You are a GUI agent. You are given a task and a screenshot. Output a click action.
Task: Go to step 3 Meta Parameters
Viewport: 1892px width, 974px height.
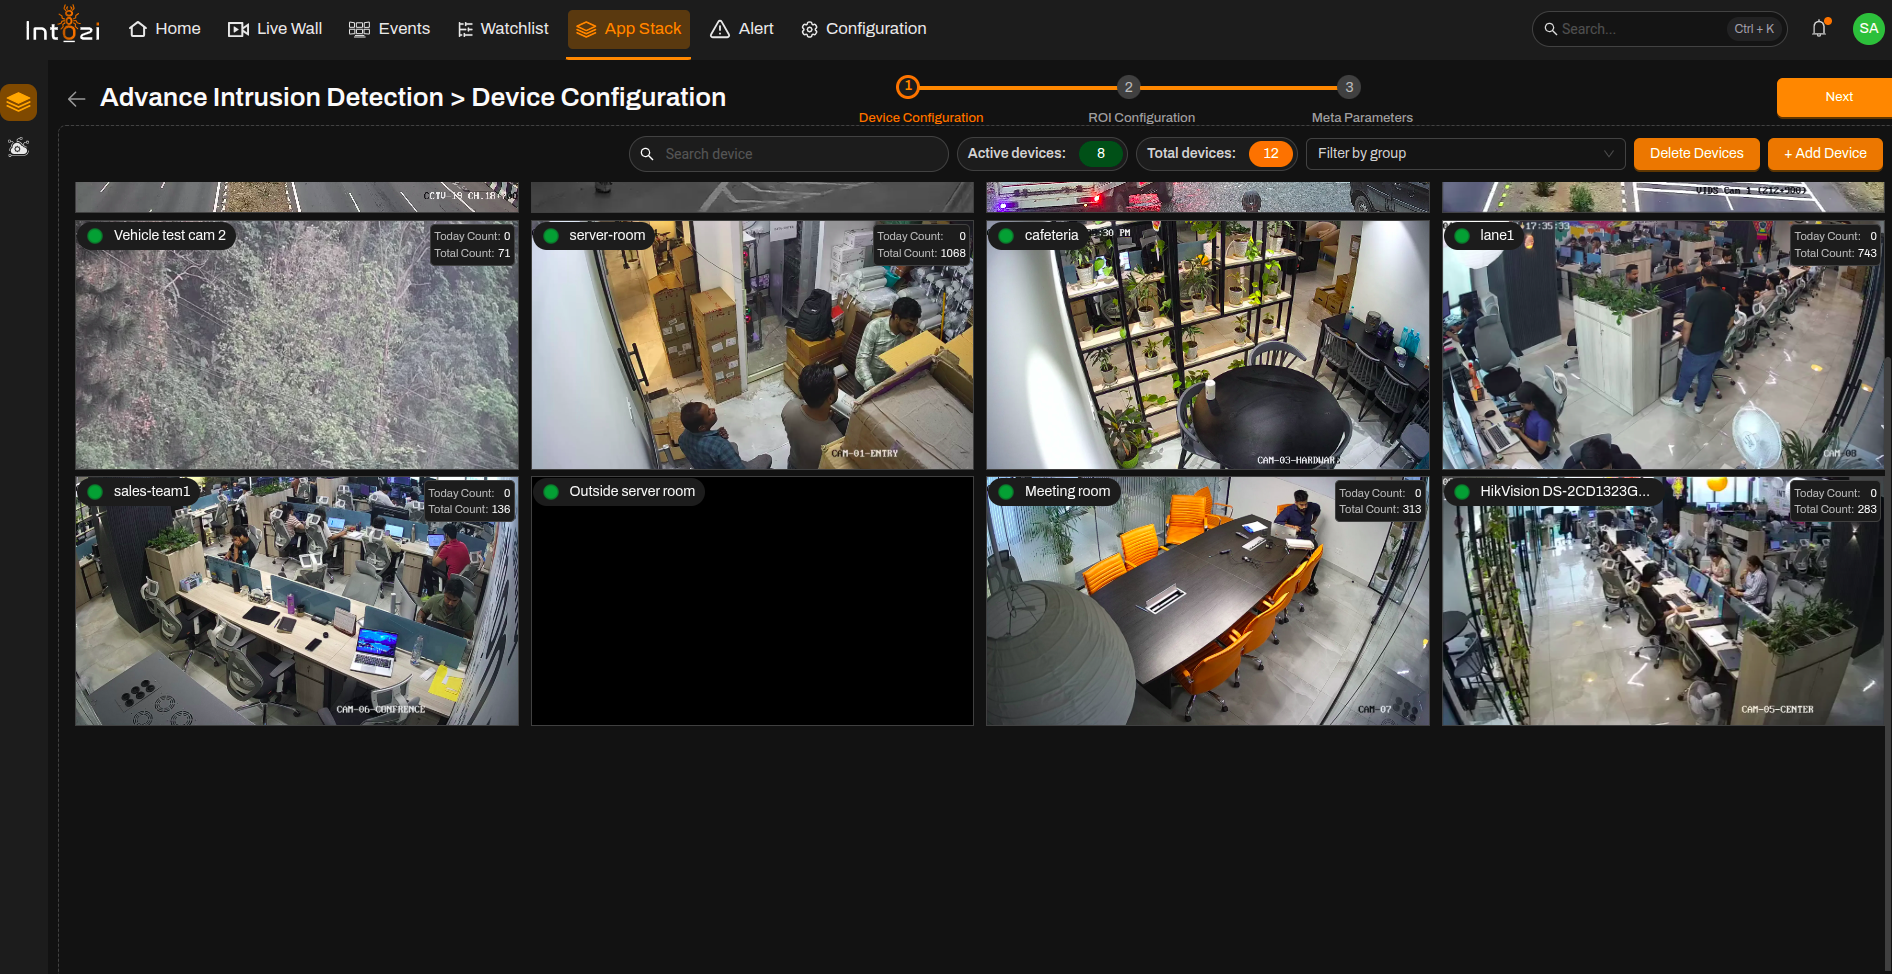click(x=1349, y=87)
